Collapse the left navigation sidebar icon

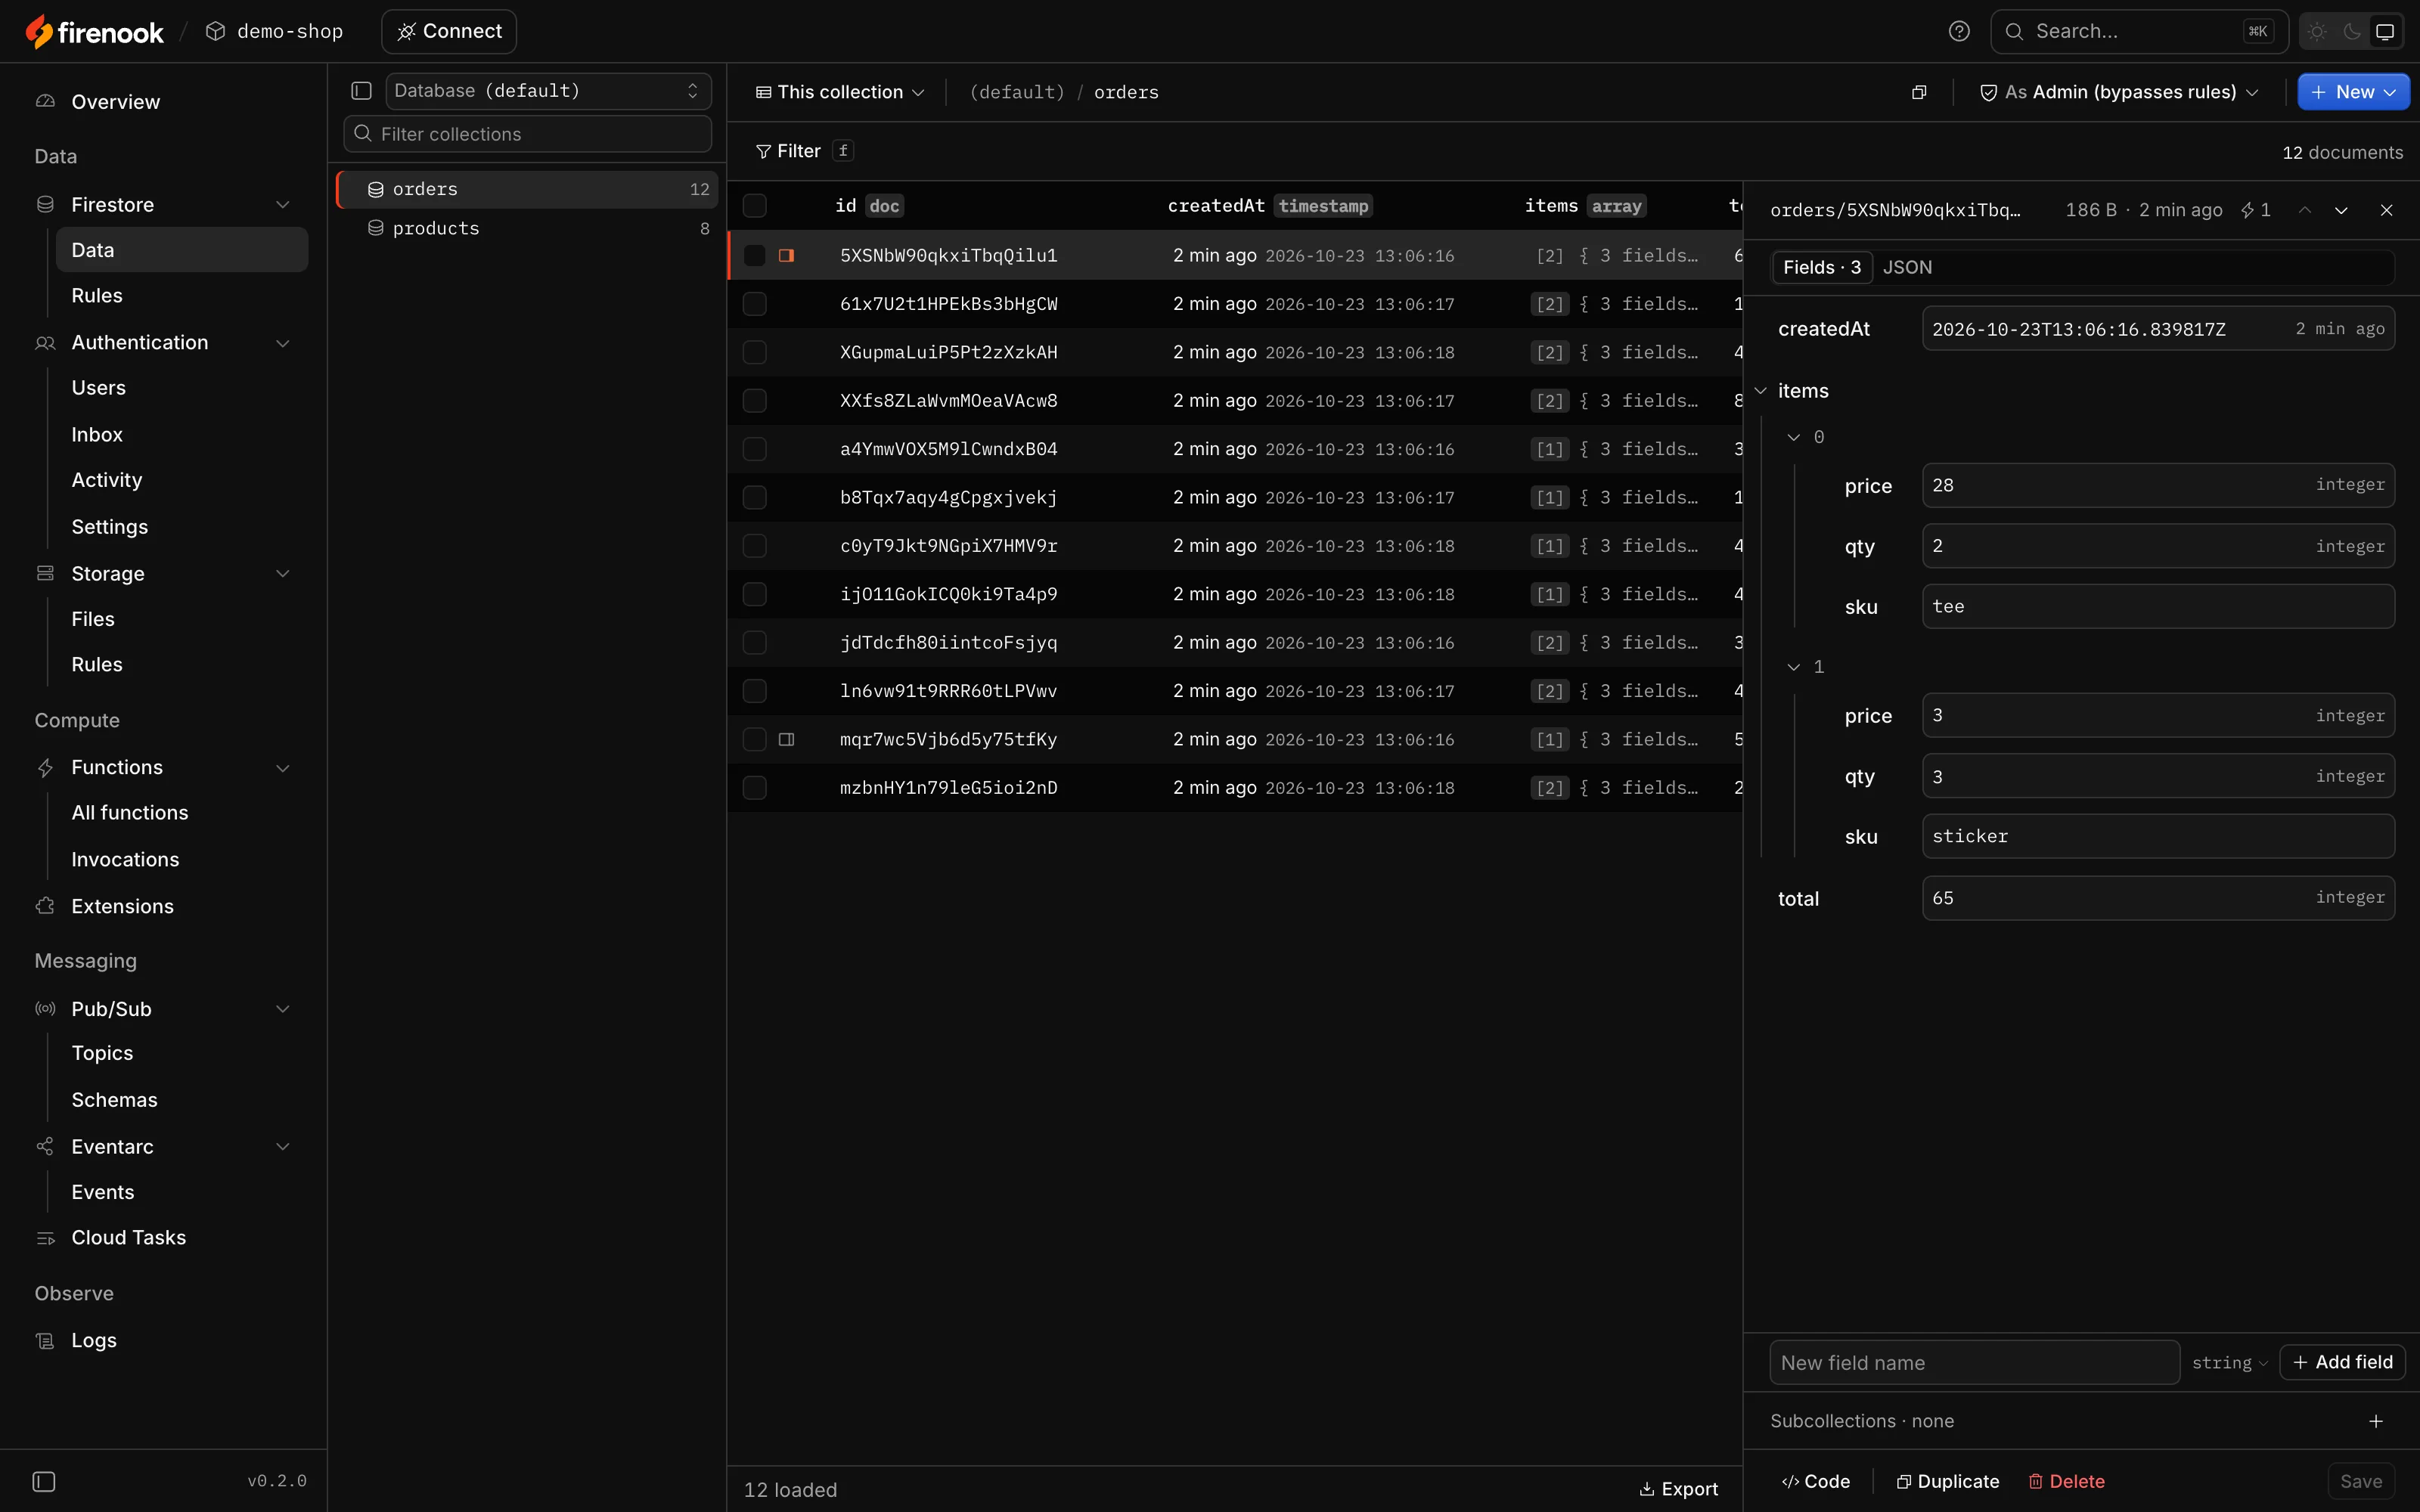pos(44,1481)
